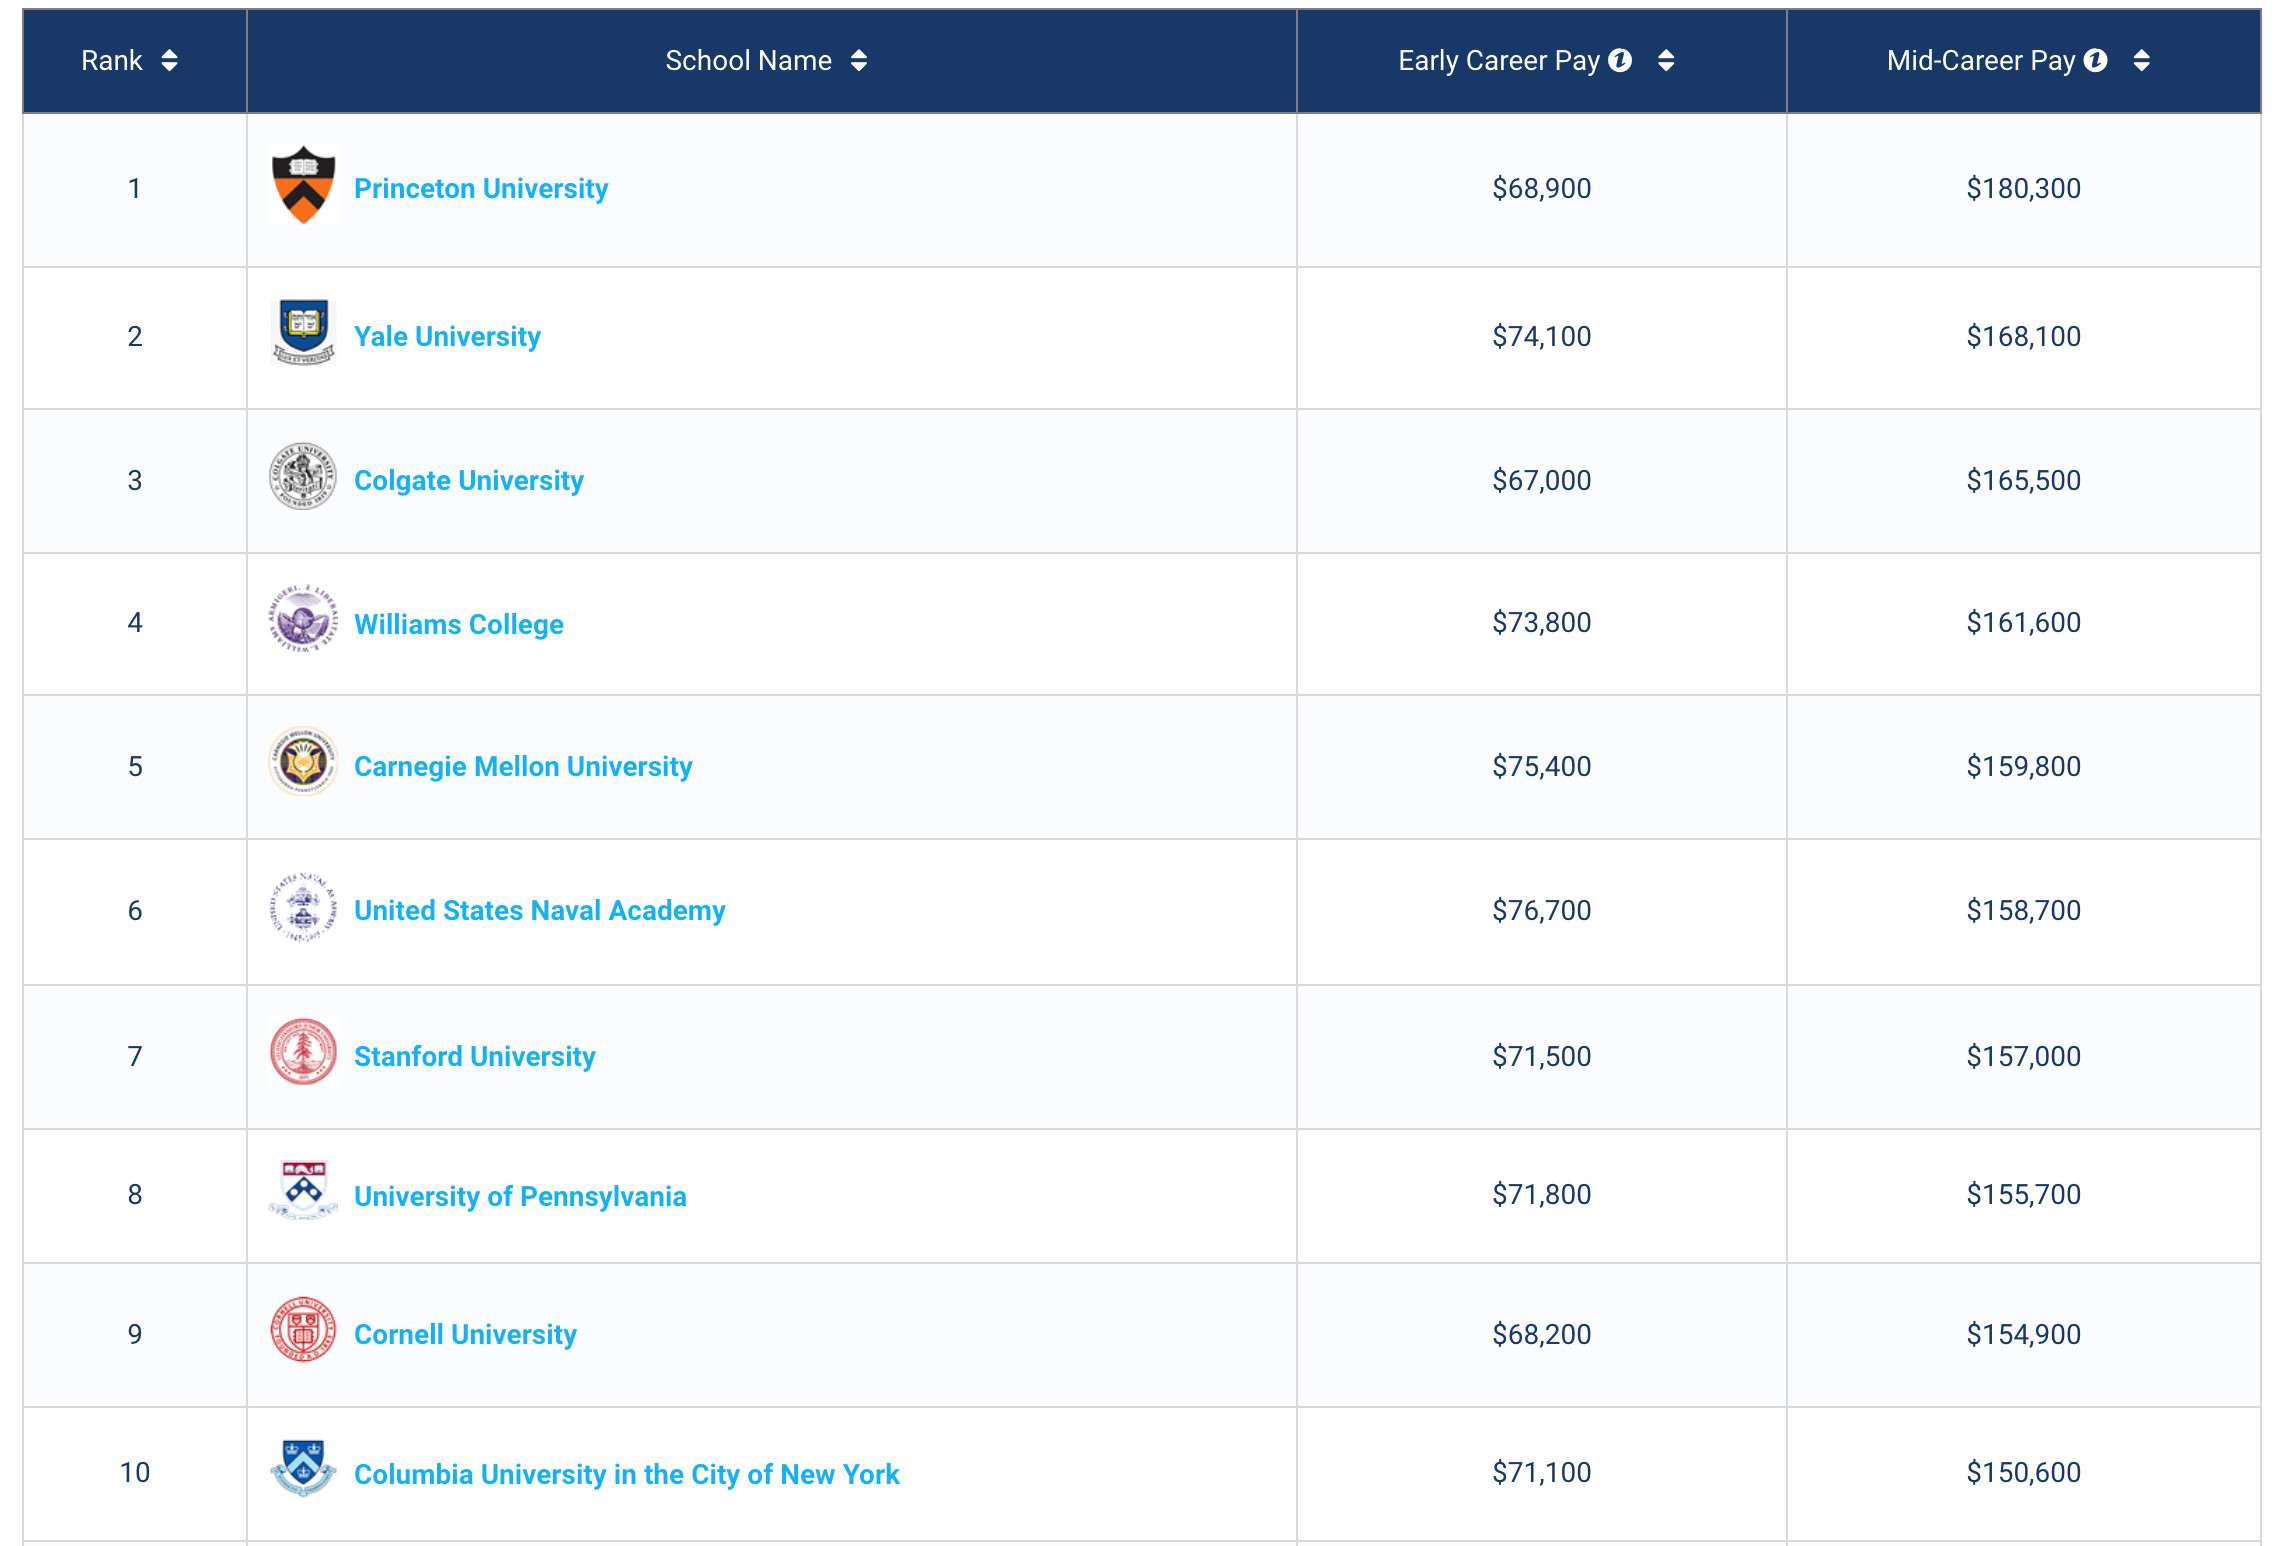Image resolution: width=2288 pixels, height=1546 pixels.
Task: Sort by Mid-Career Pay arrows
Action: point(2141,61)
